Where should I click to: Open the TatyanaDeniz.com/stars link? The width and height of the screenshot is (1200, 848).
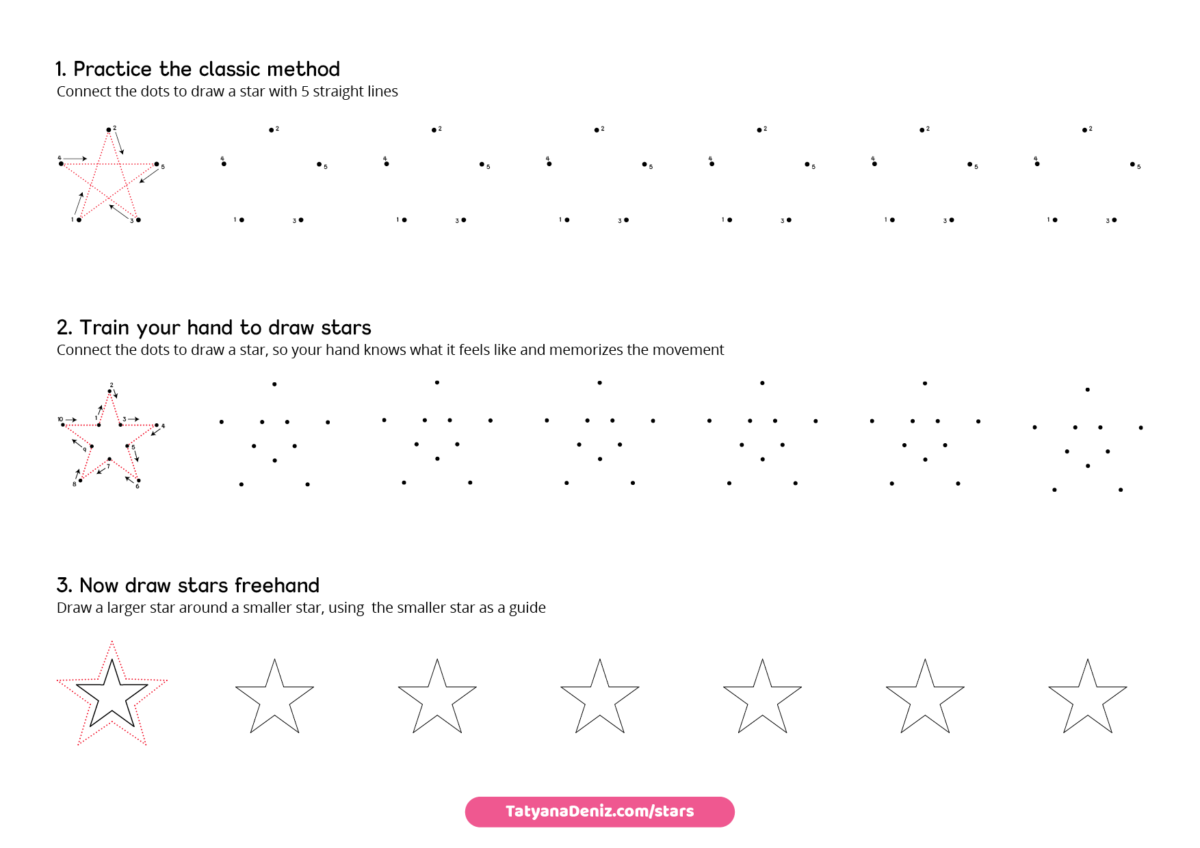[x=599, y=811]
